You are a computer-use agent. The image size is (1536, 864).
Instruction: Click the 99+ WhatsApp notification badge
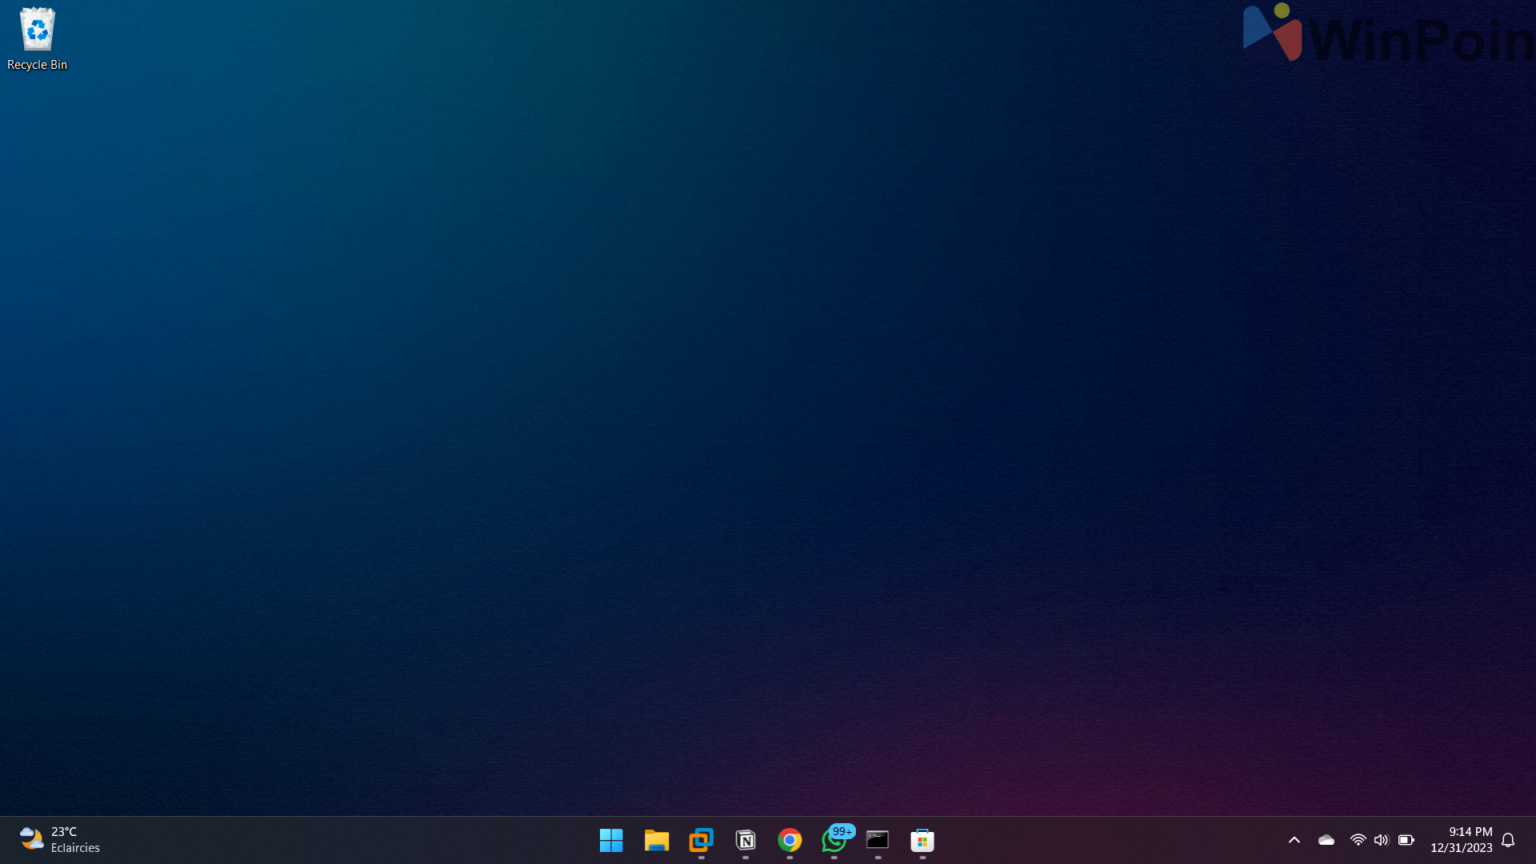pyautogui.click(x=841, y=831)
